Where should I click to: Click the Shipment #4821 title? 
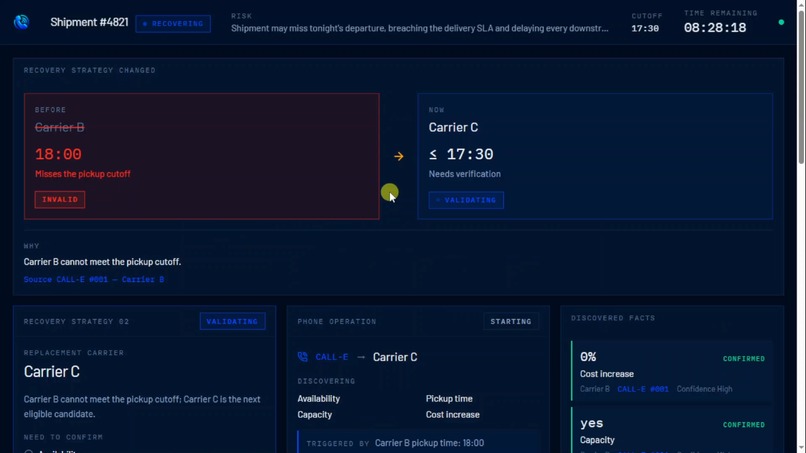(x=89, y=22)
